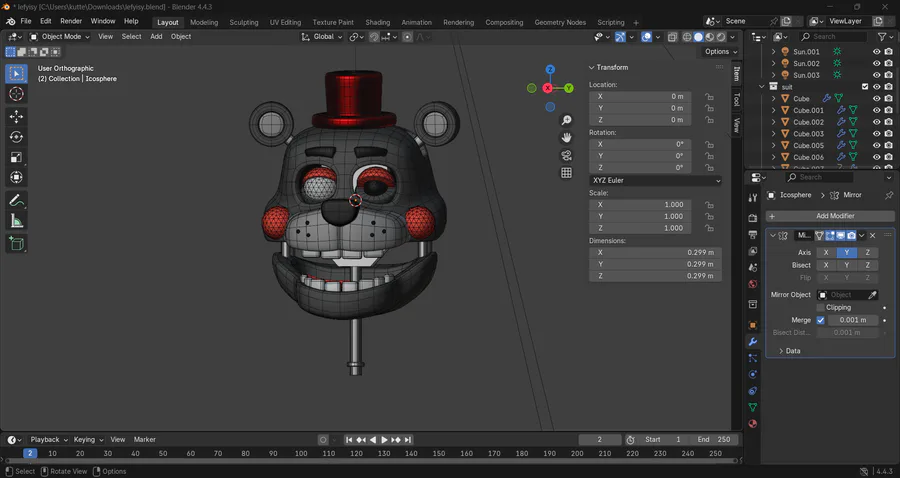Enable the mirror Axis X button

[x=826, y=252]
